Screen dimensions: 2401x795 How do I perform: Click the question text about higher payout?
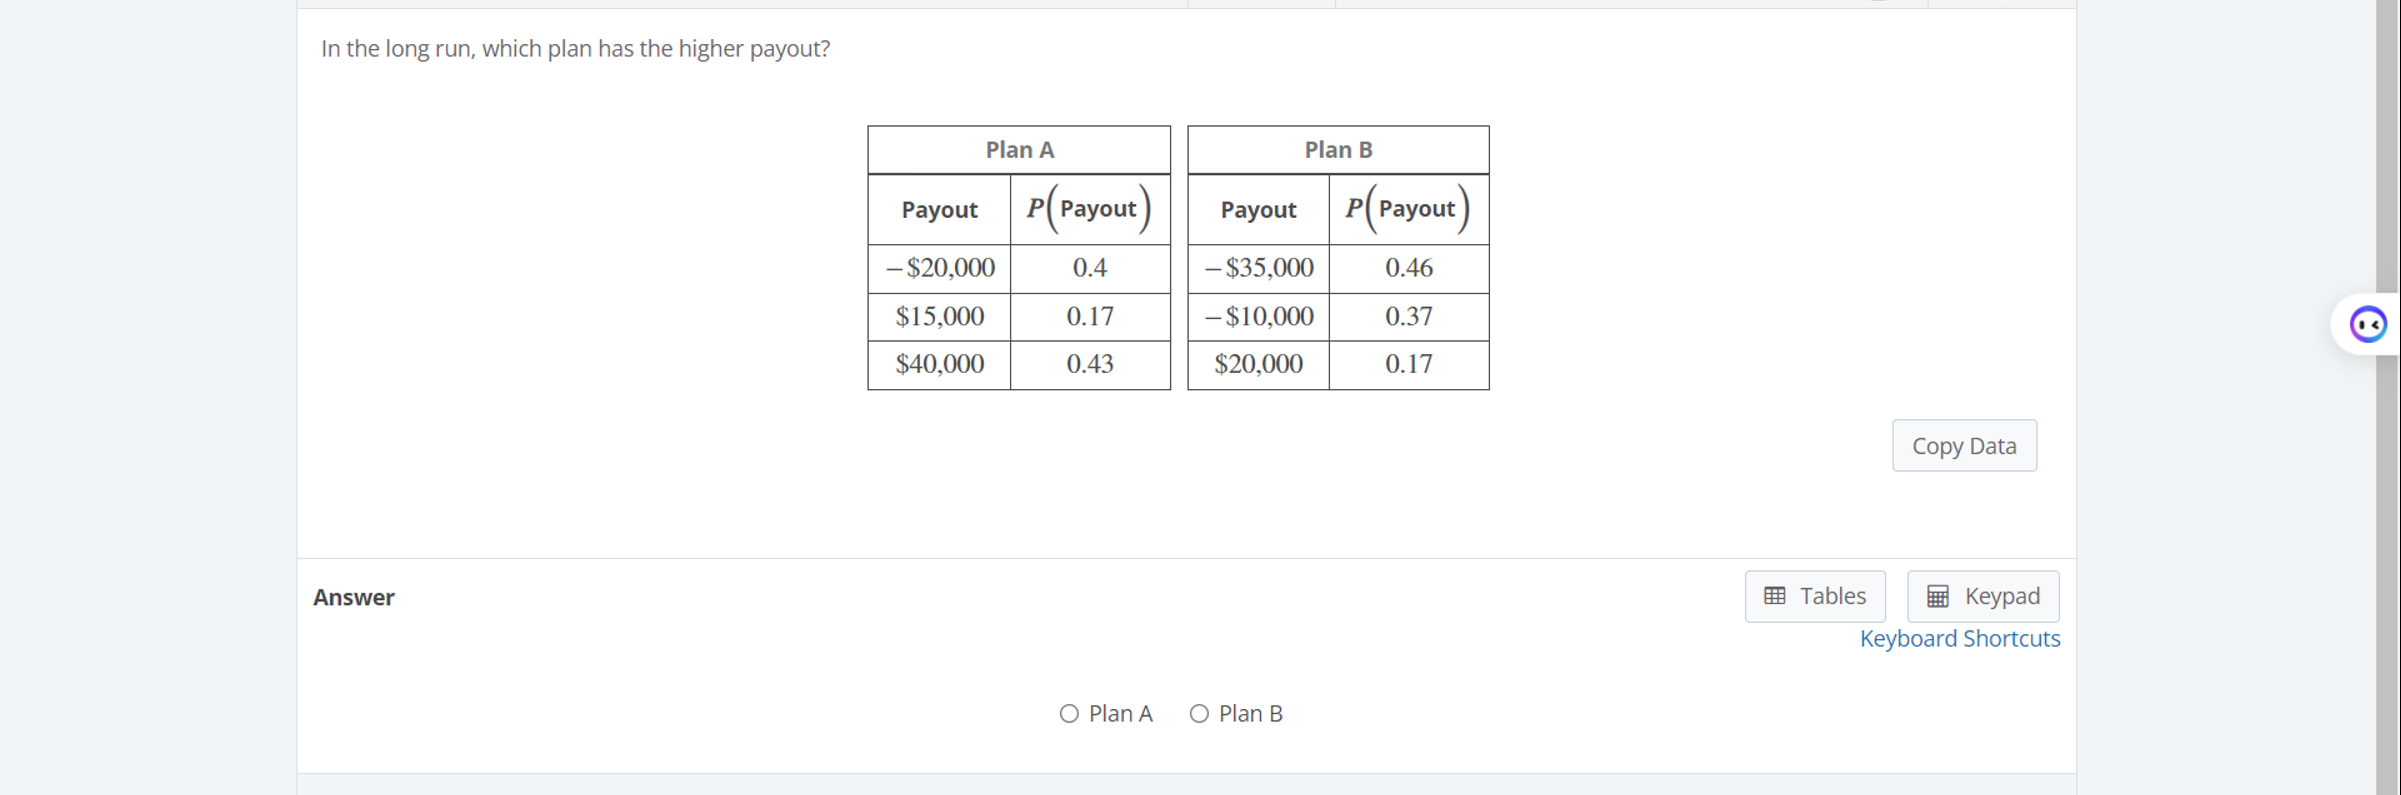pos(576,47)
